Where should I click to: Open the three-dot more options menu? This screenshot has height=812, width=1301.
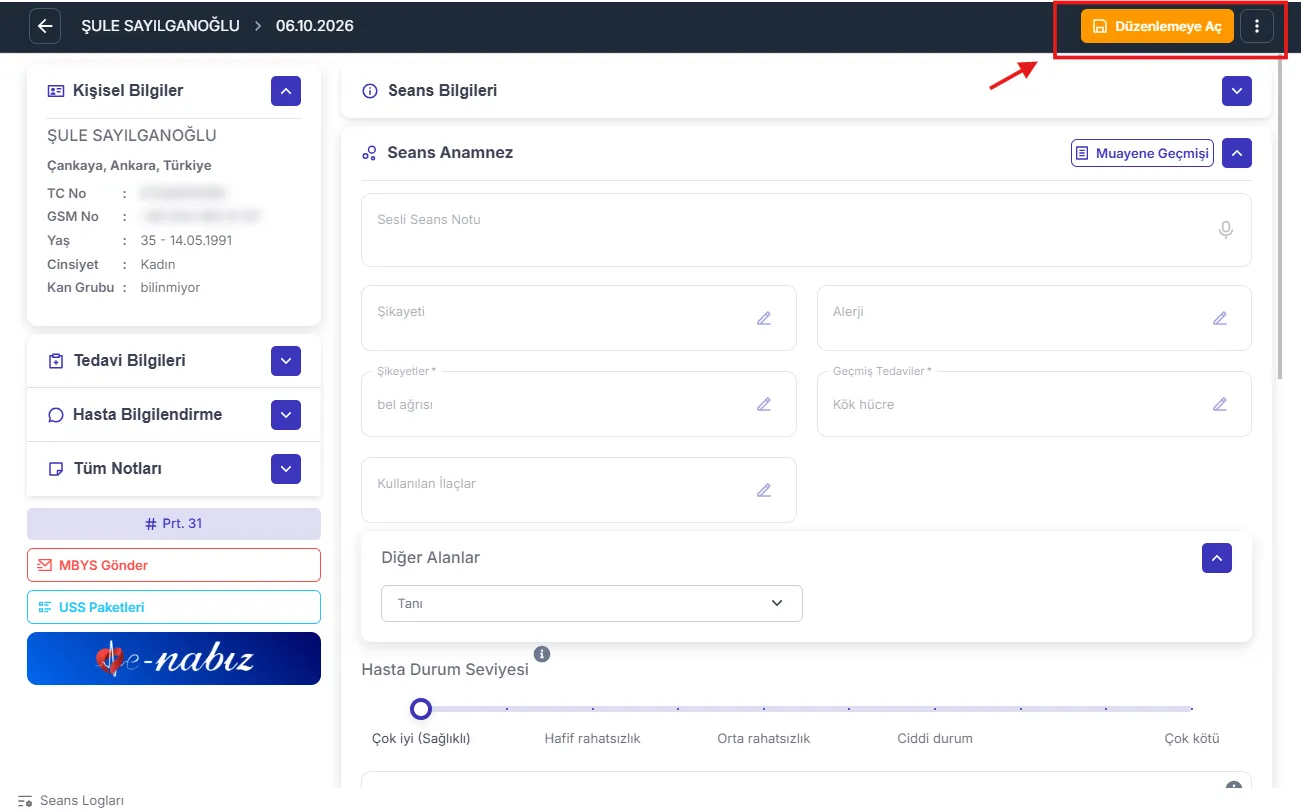click(1257, 26)
